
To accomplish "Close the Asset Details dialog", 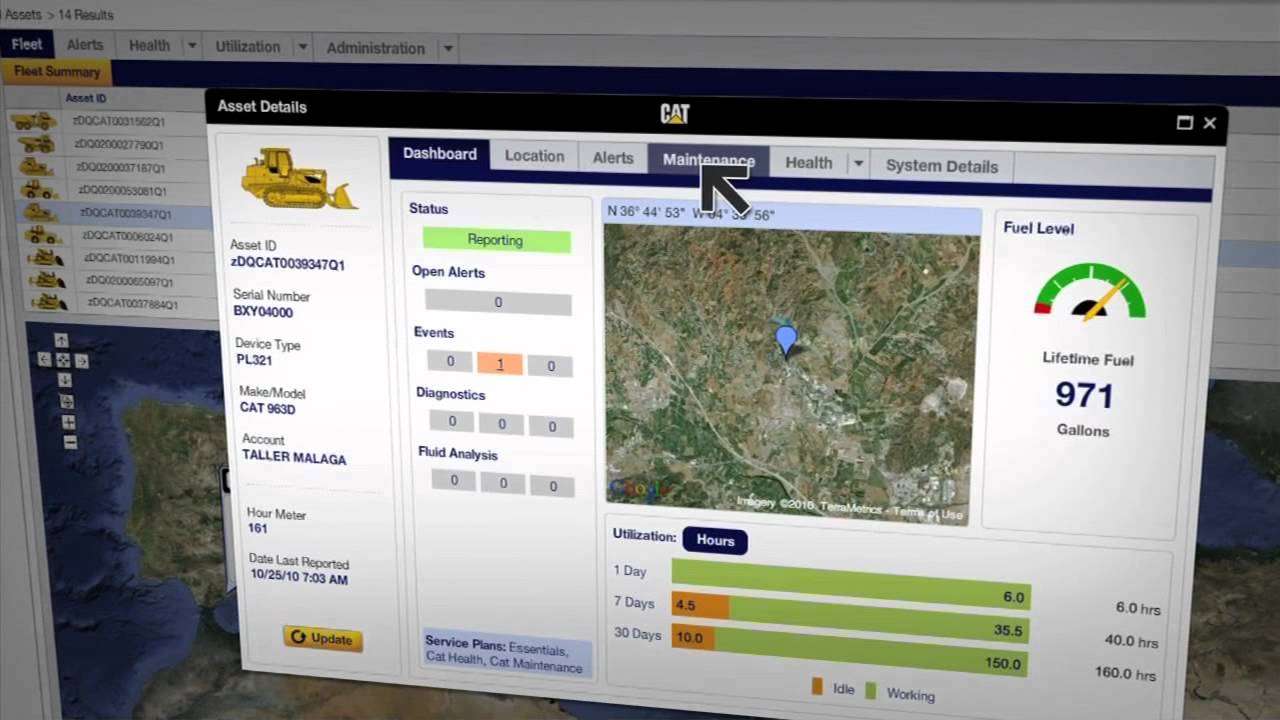I will (x=1210, y=123).
